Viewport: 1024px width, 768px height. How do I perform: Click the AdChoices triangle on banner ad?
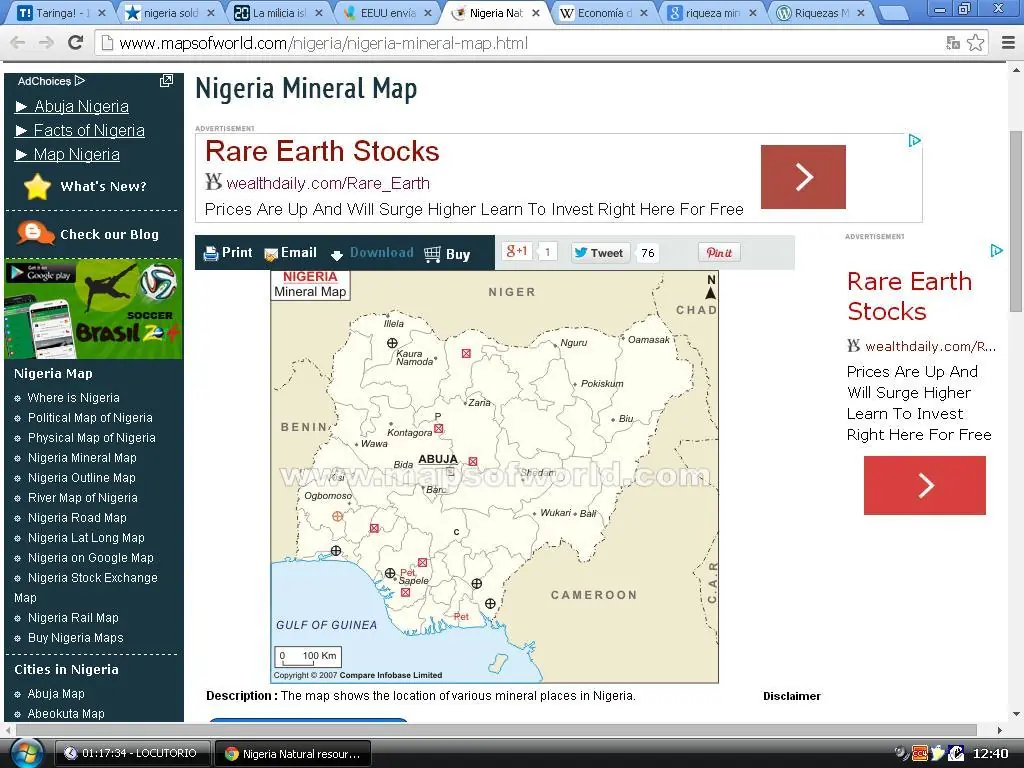coord(914,140)
